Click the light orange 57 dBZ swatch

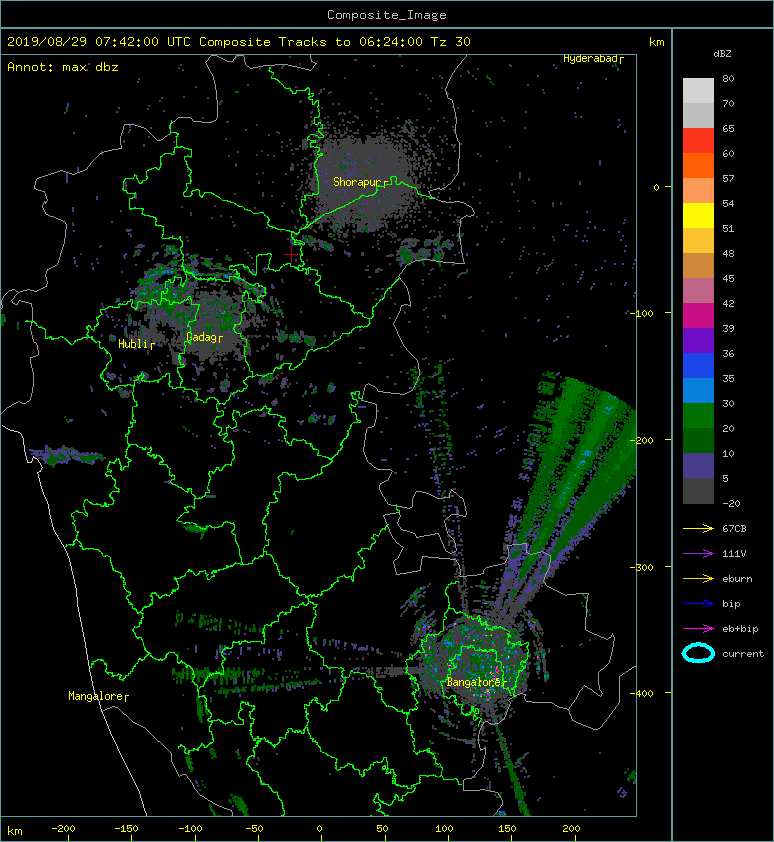pos(698,191)
